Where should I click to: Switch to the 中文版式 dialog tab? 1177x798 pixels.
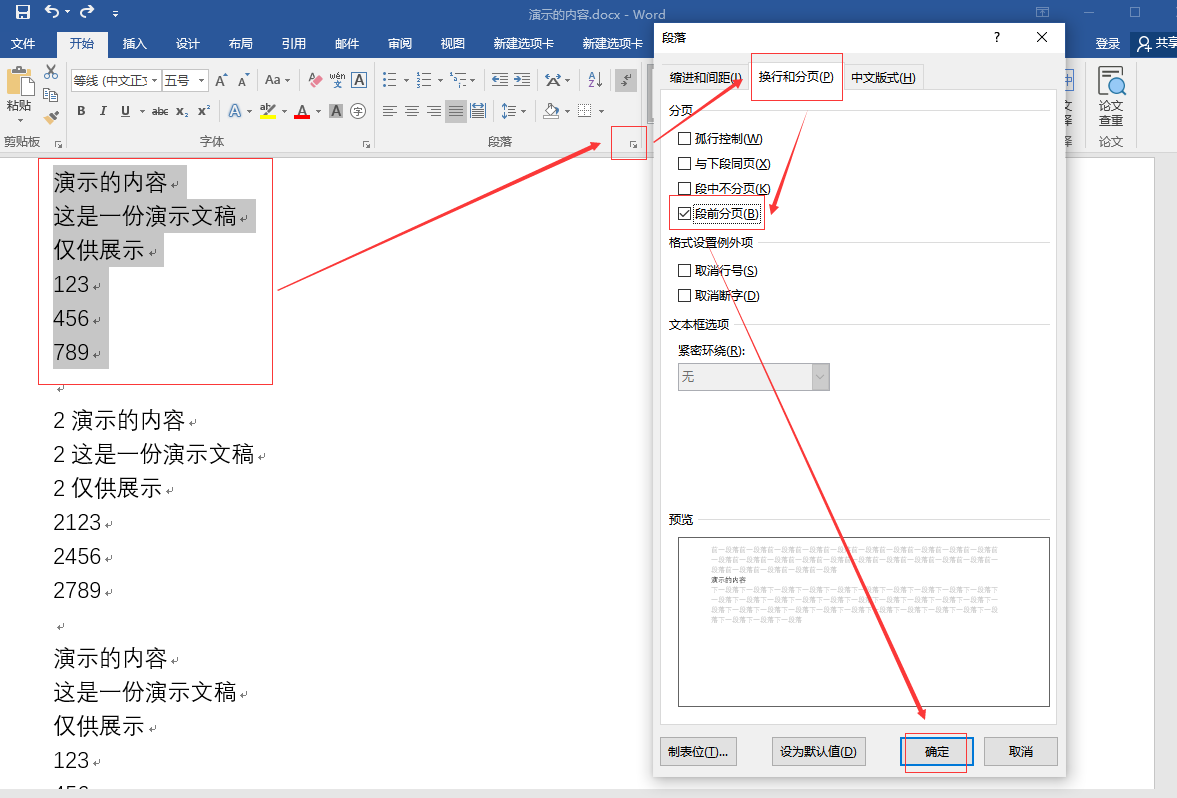[883, 77]
